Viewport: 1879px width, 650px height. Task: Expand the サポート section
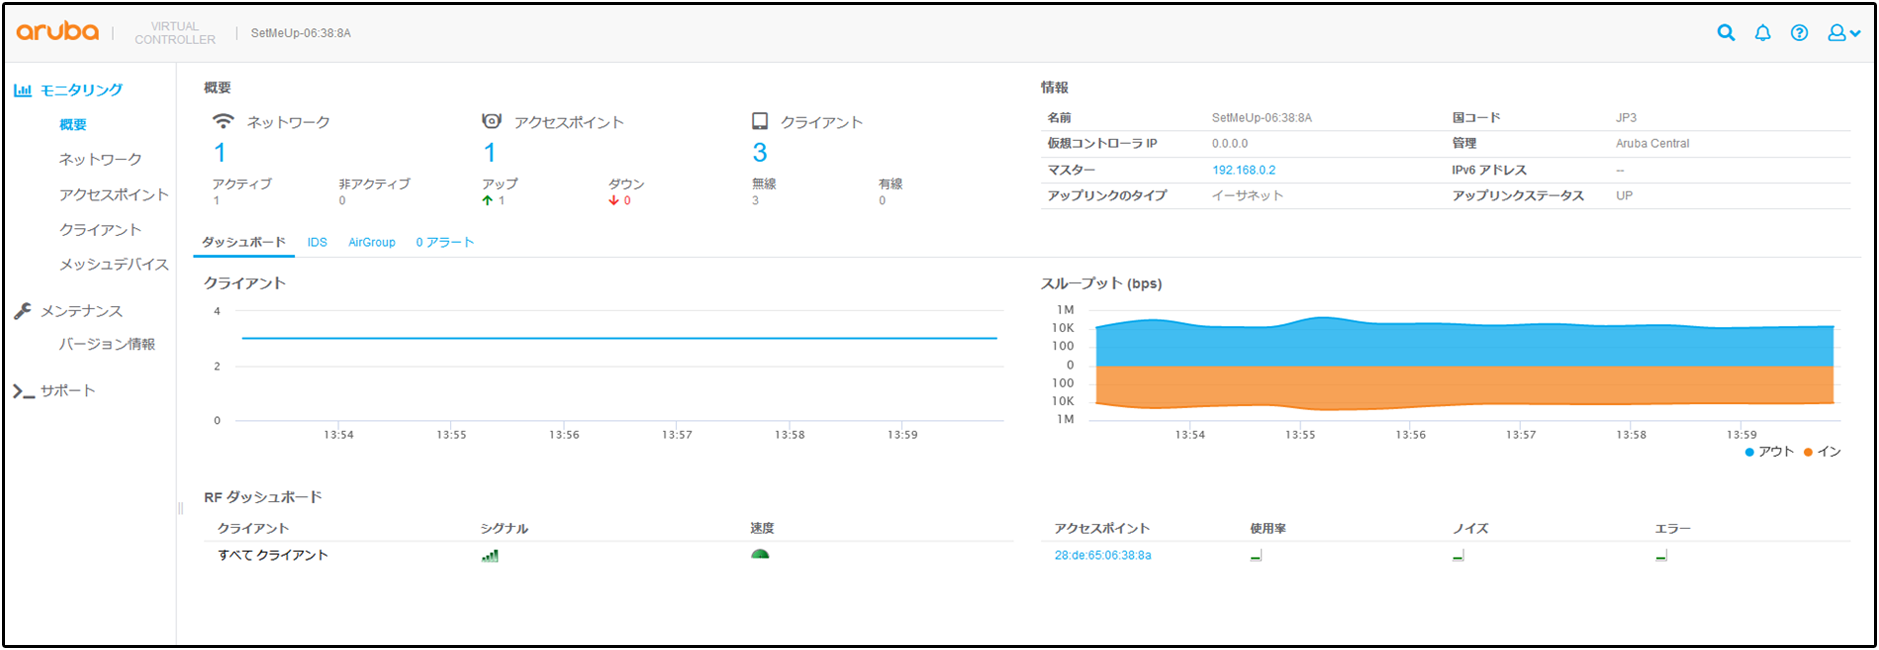(x=68, y=391)
